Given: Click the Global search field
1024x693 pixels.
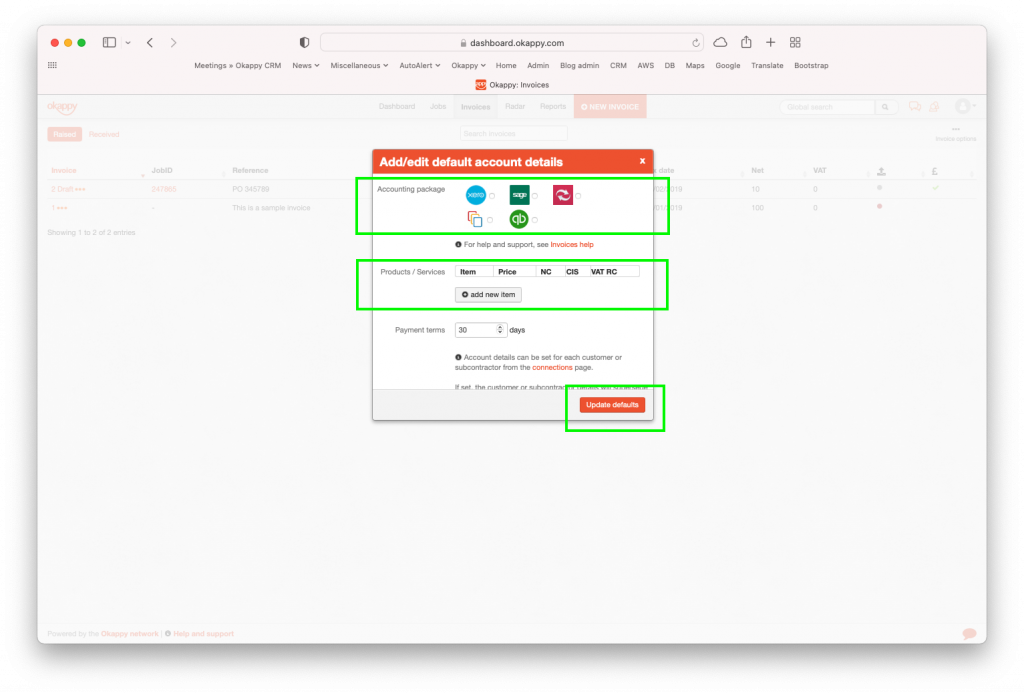Looking at the screenshot, I should (x=827, y=107).
